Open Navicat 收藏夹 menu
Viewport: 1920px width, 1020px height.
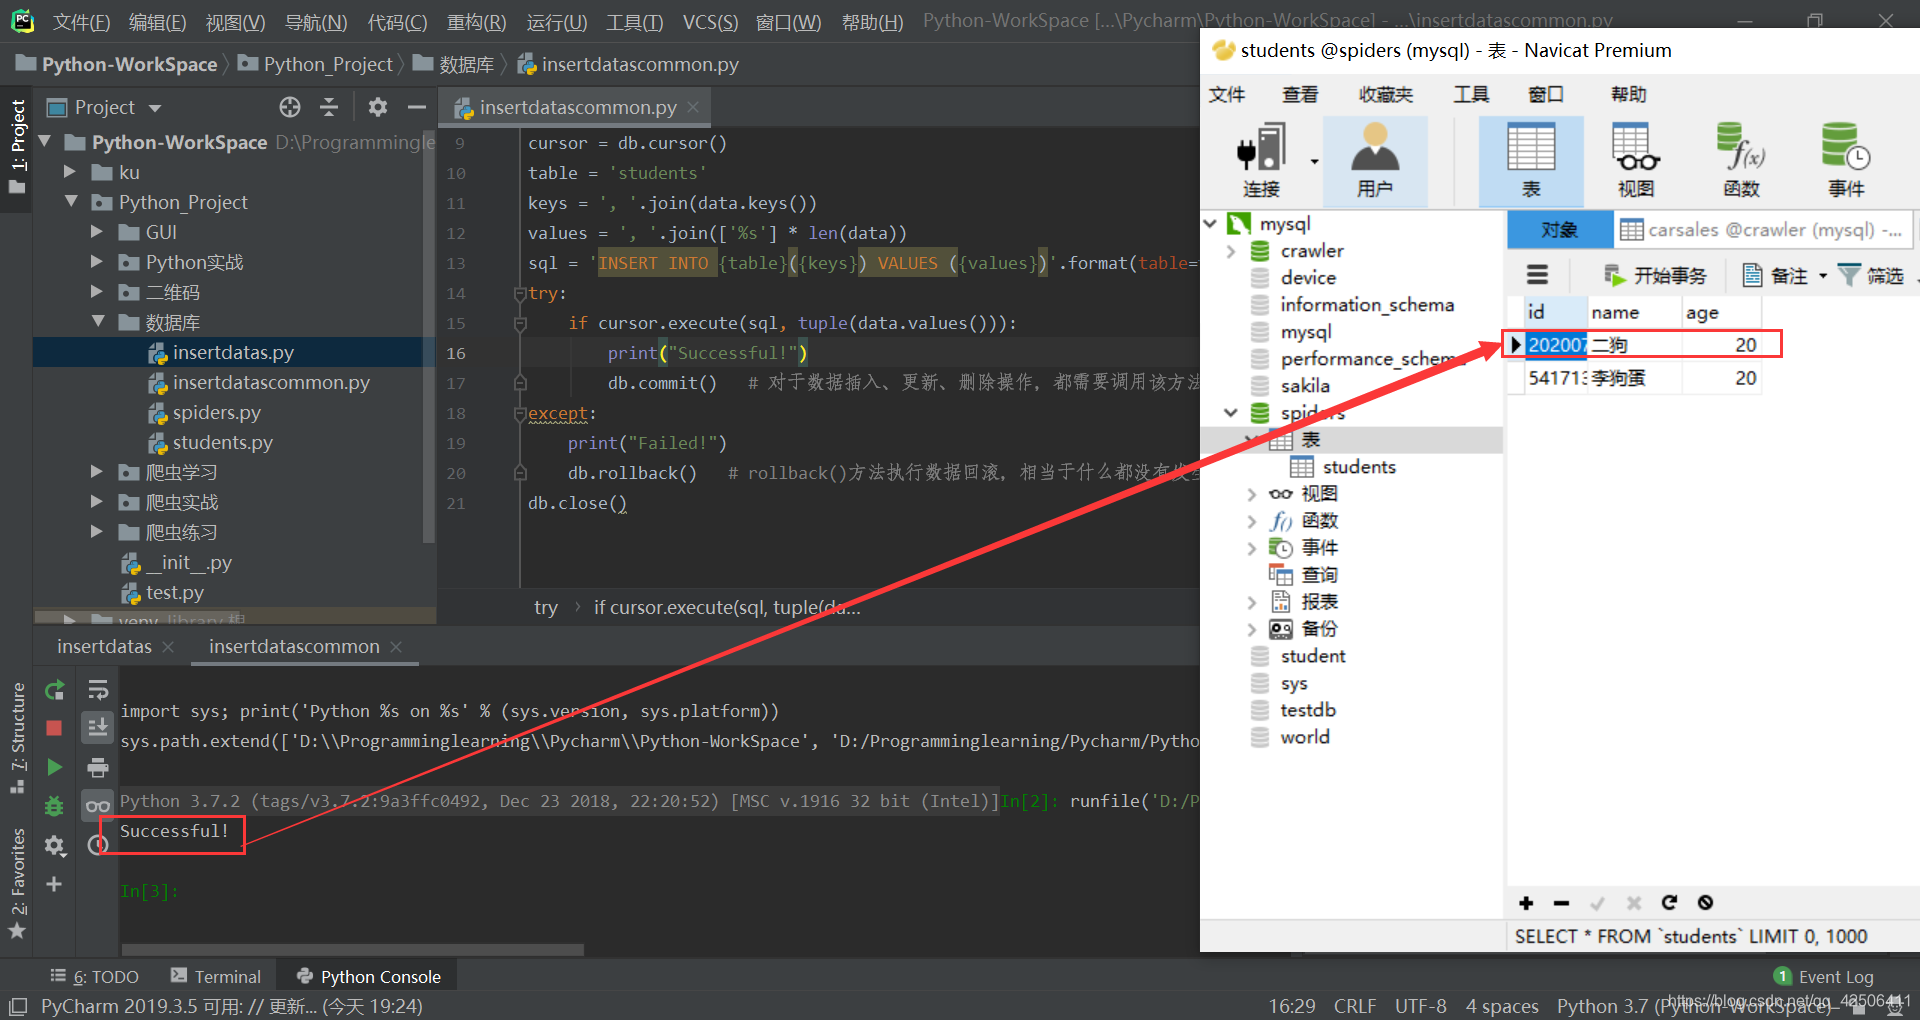tap(1385, 94)
